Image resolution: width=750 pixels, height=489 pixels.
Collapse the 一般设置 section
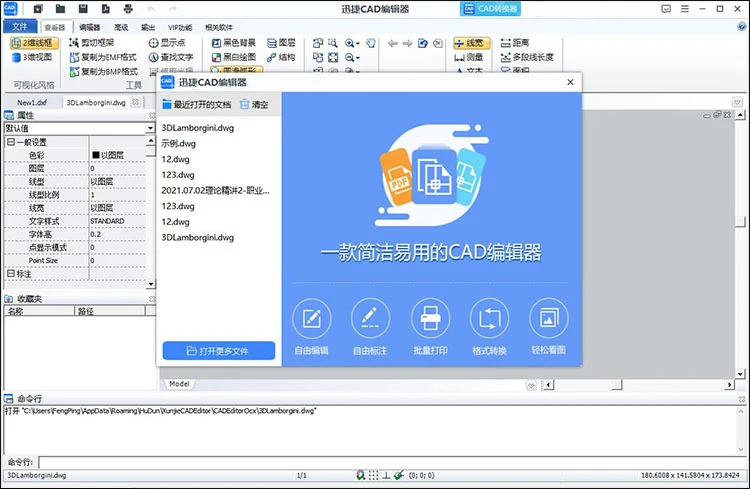pos(10,142)
